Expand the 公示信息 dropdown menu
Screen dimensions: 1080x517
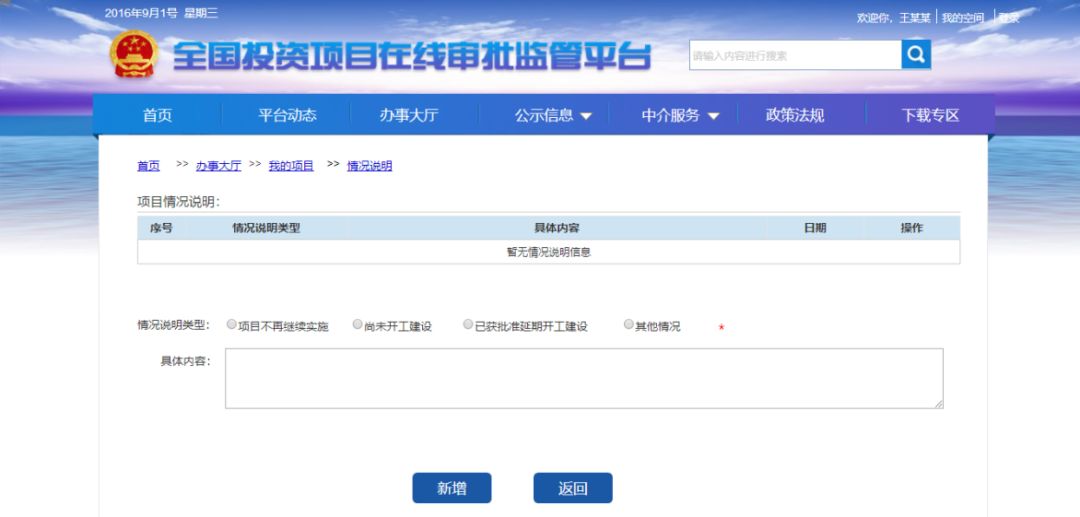pyautogui.click(x=553, y=115)
